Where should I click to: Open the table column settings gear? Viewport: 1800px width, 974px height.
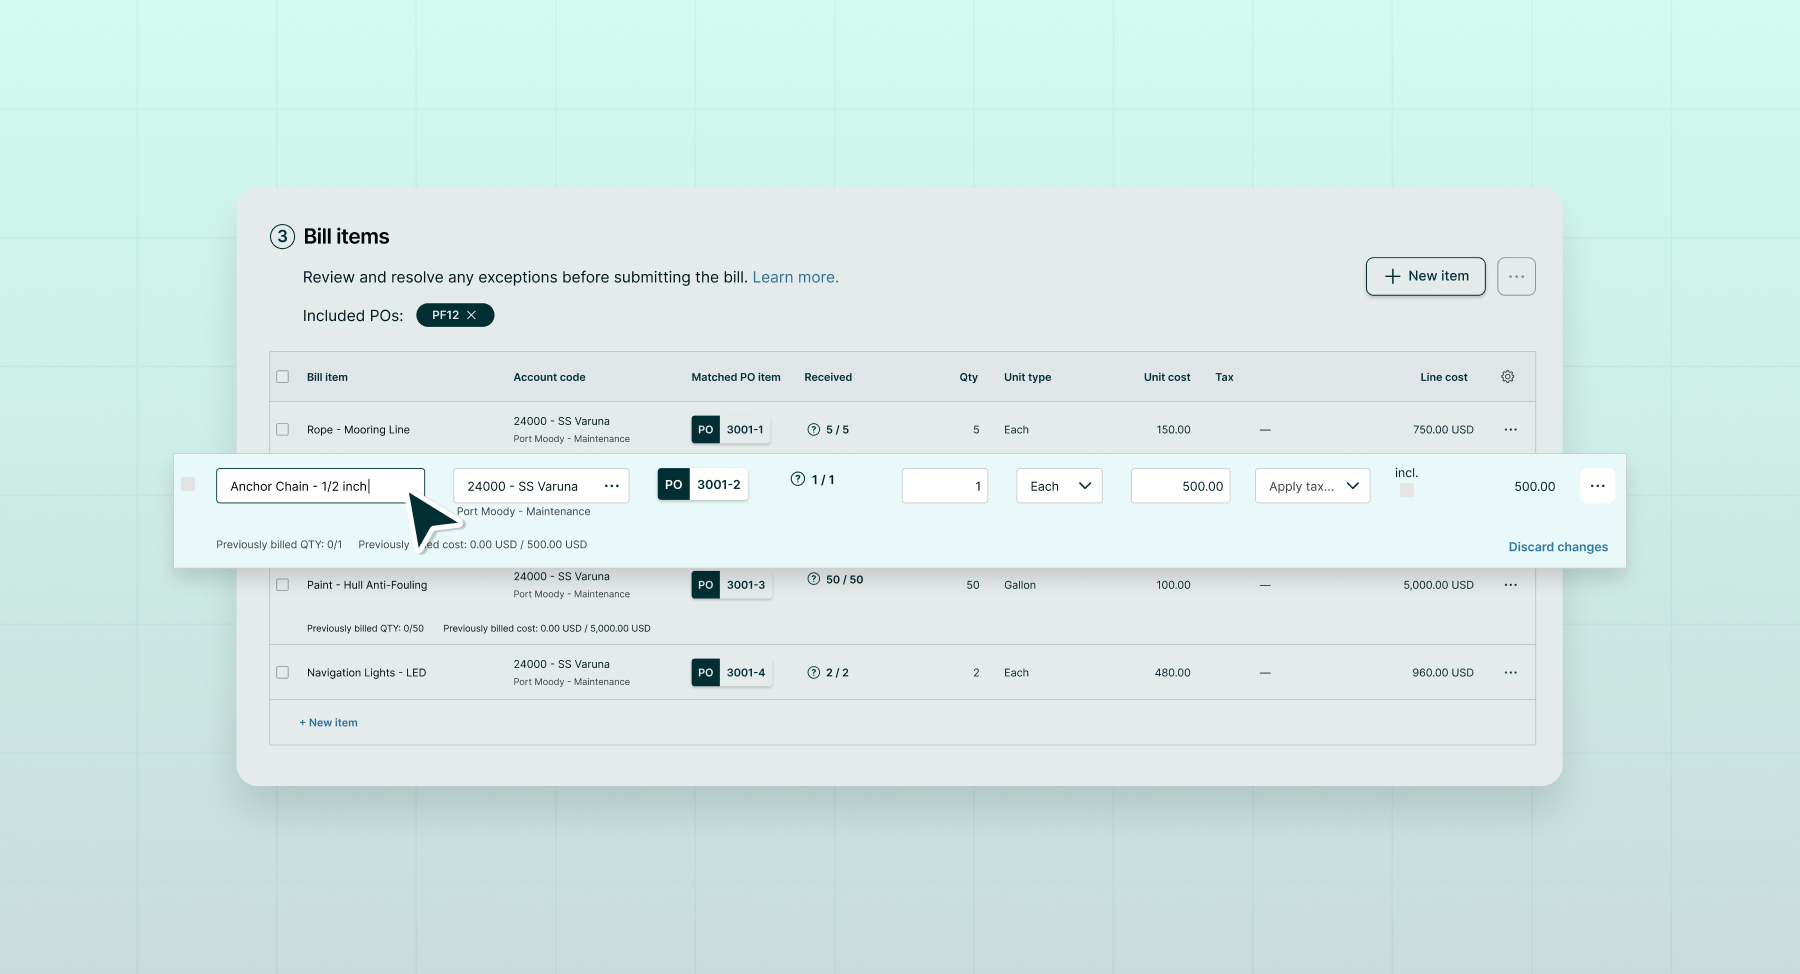click(x=1508, y=377)
